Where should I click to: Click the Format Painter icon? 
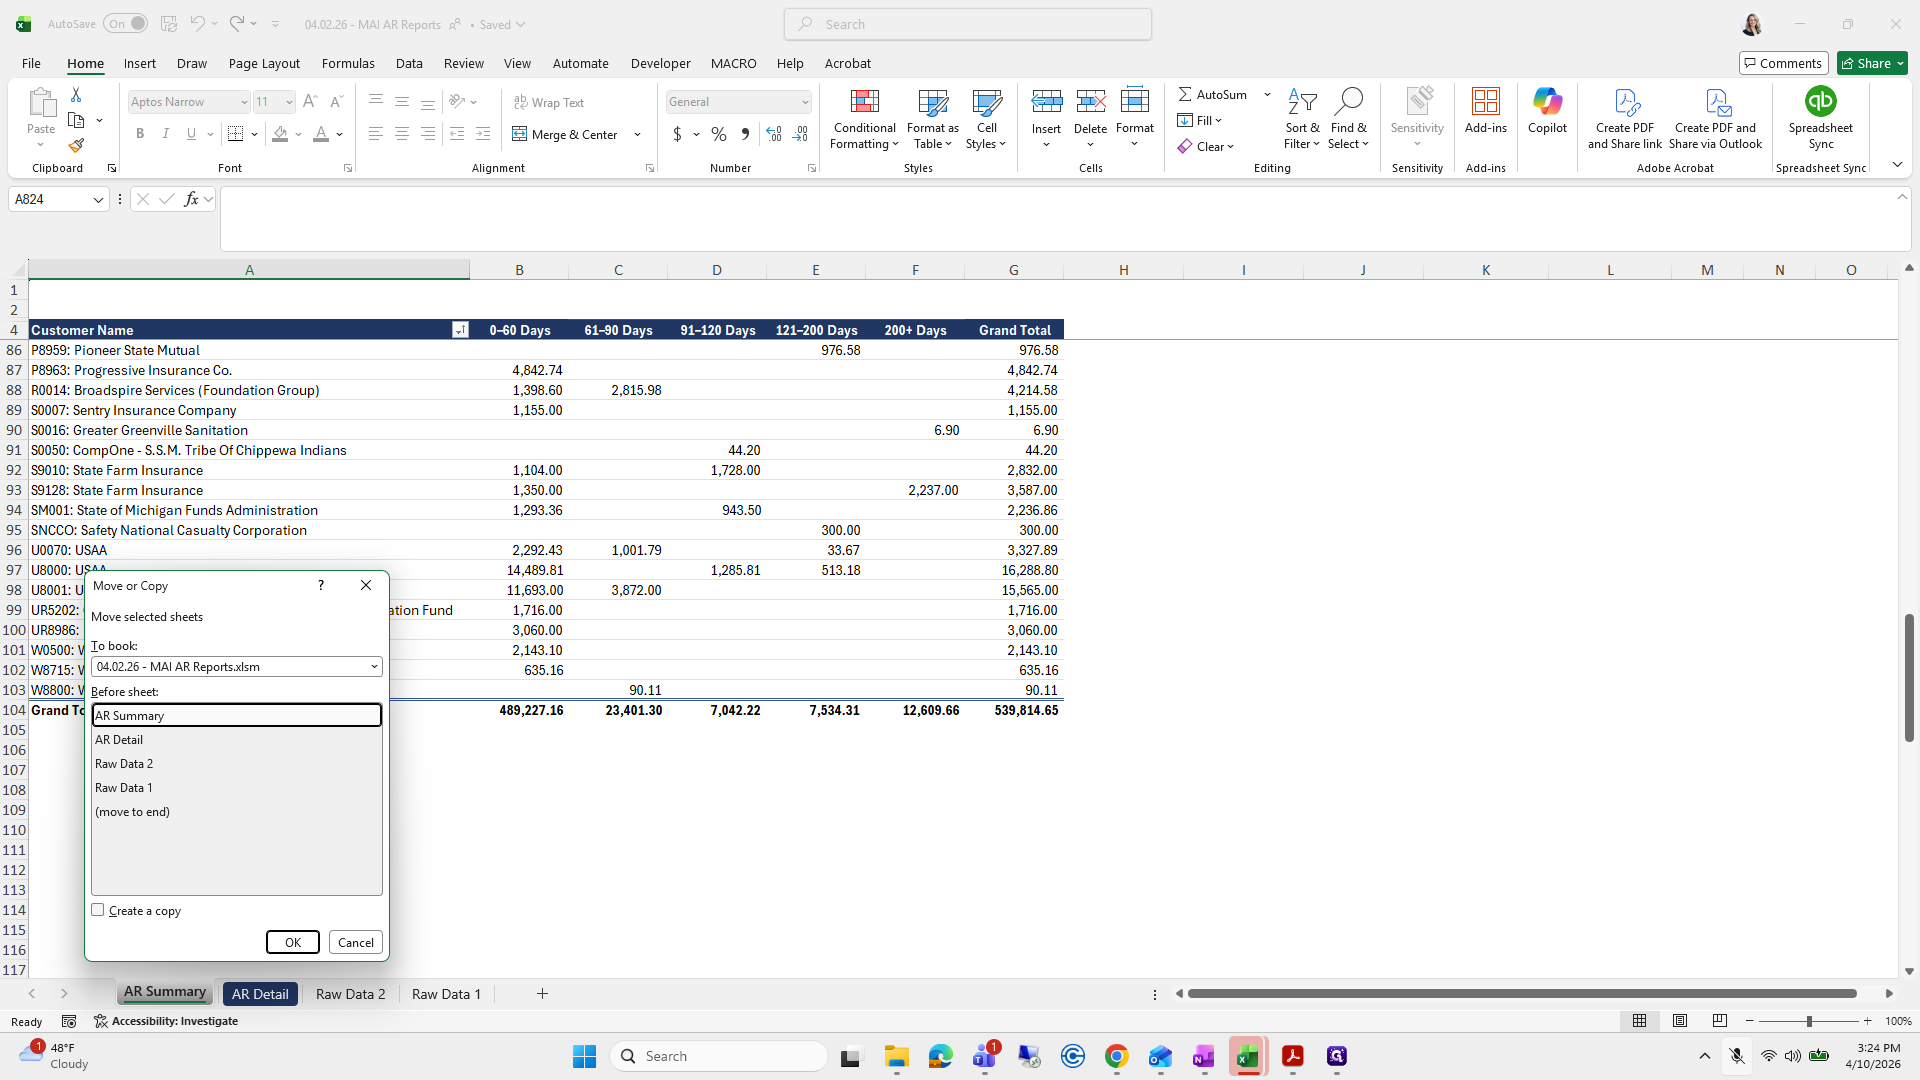pyautogui.click(x=76, y=146)
